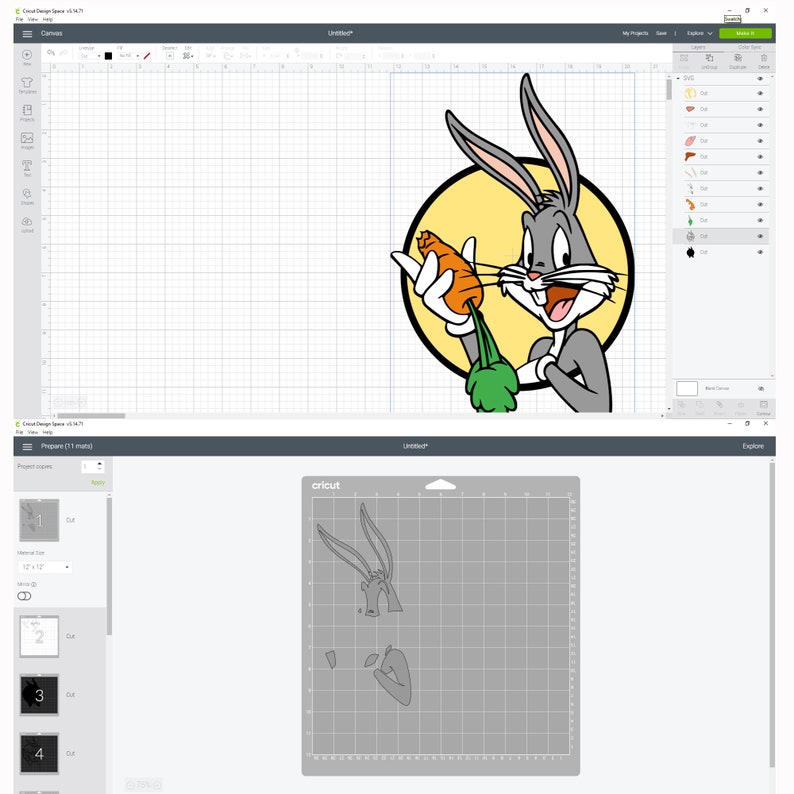Open the Shapes tool in sidebar

coord(27,193)
